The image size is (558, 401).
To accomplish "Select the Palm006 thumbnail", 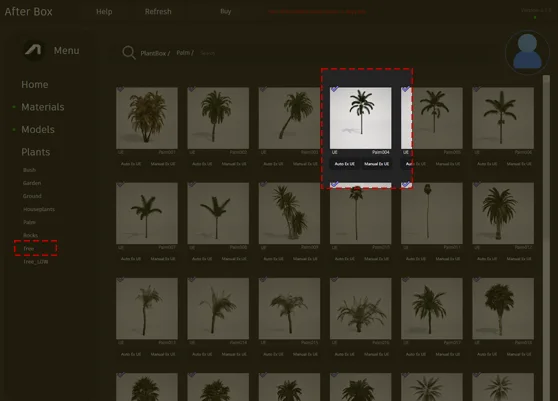I will 503,118.
